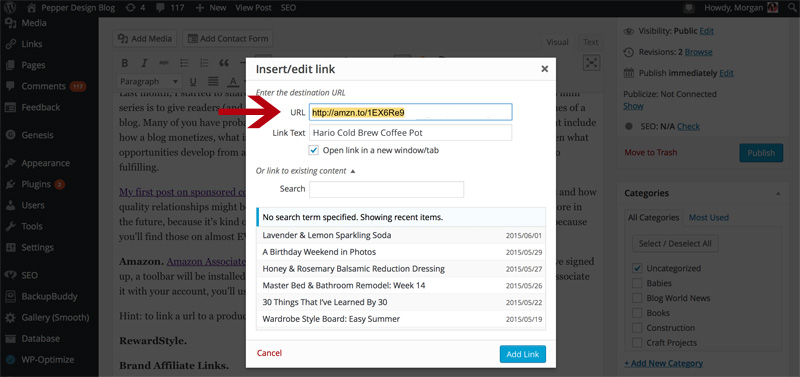The width and height of the screenshot is (800, 377).
Task: Open Feedback in the sidebar
Action: point(40,107)
